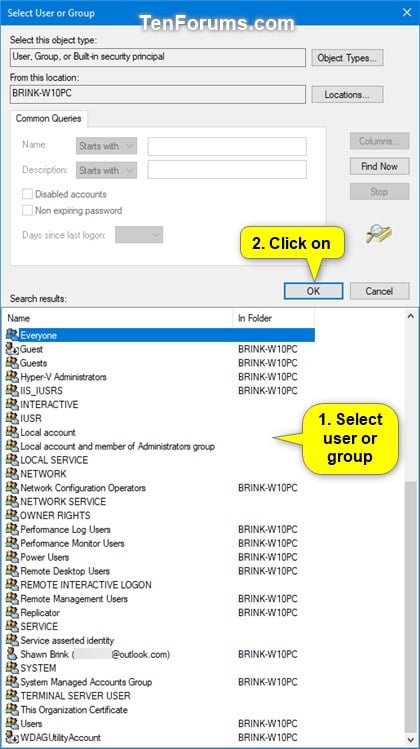Click the Find Now button
The image size is (420, 749).
[x=379, y=166]
